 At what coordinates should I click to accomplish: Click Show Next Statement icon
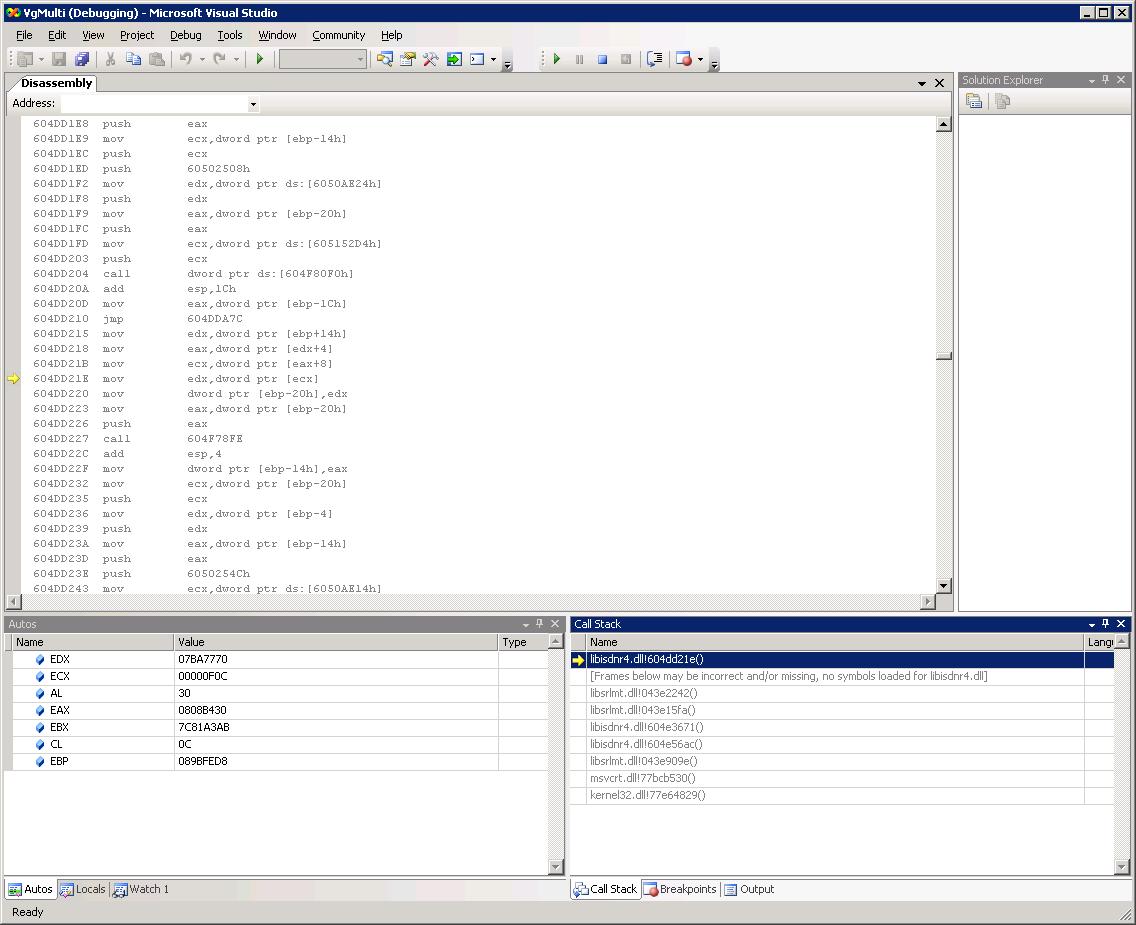point(655,59)
